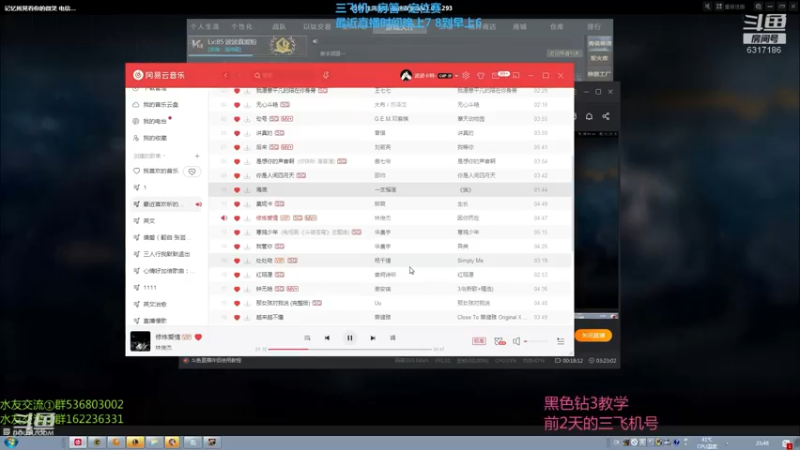
Task: Go back using the NetEase back arrow
Action: (x=226, y=76)
